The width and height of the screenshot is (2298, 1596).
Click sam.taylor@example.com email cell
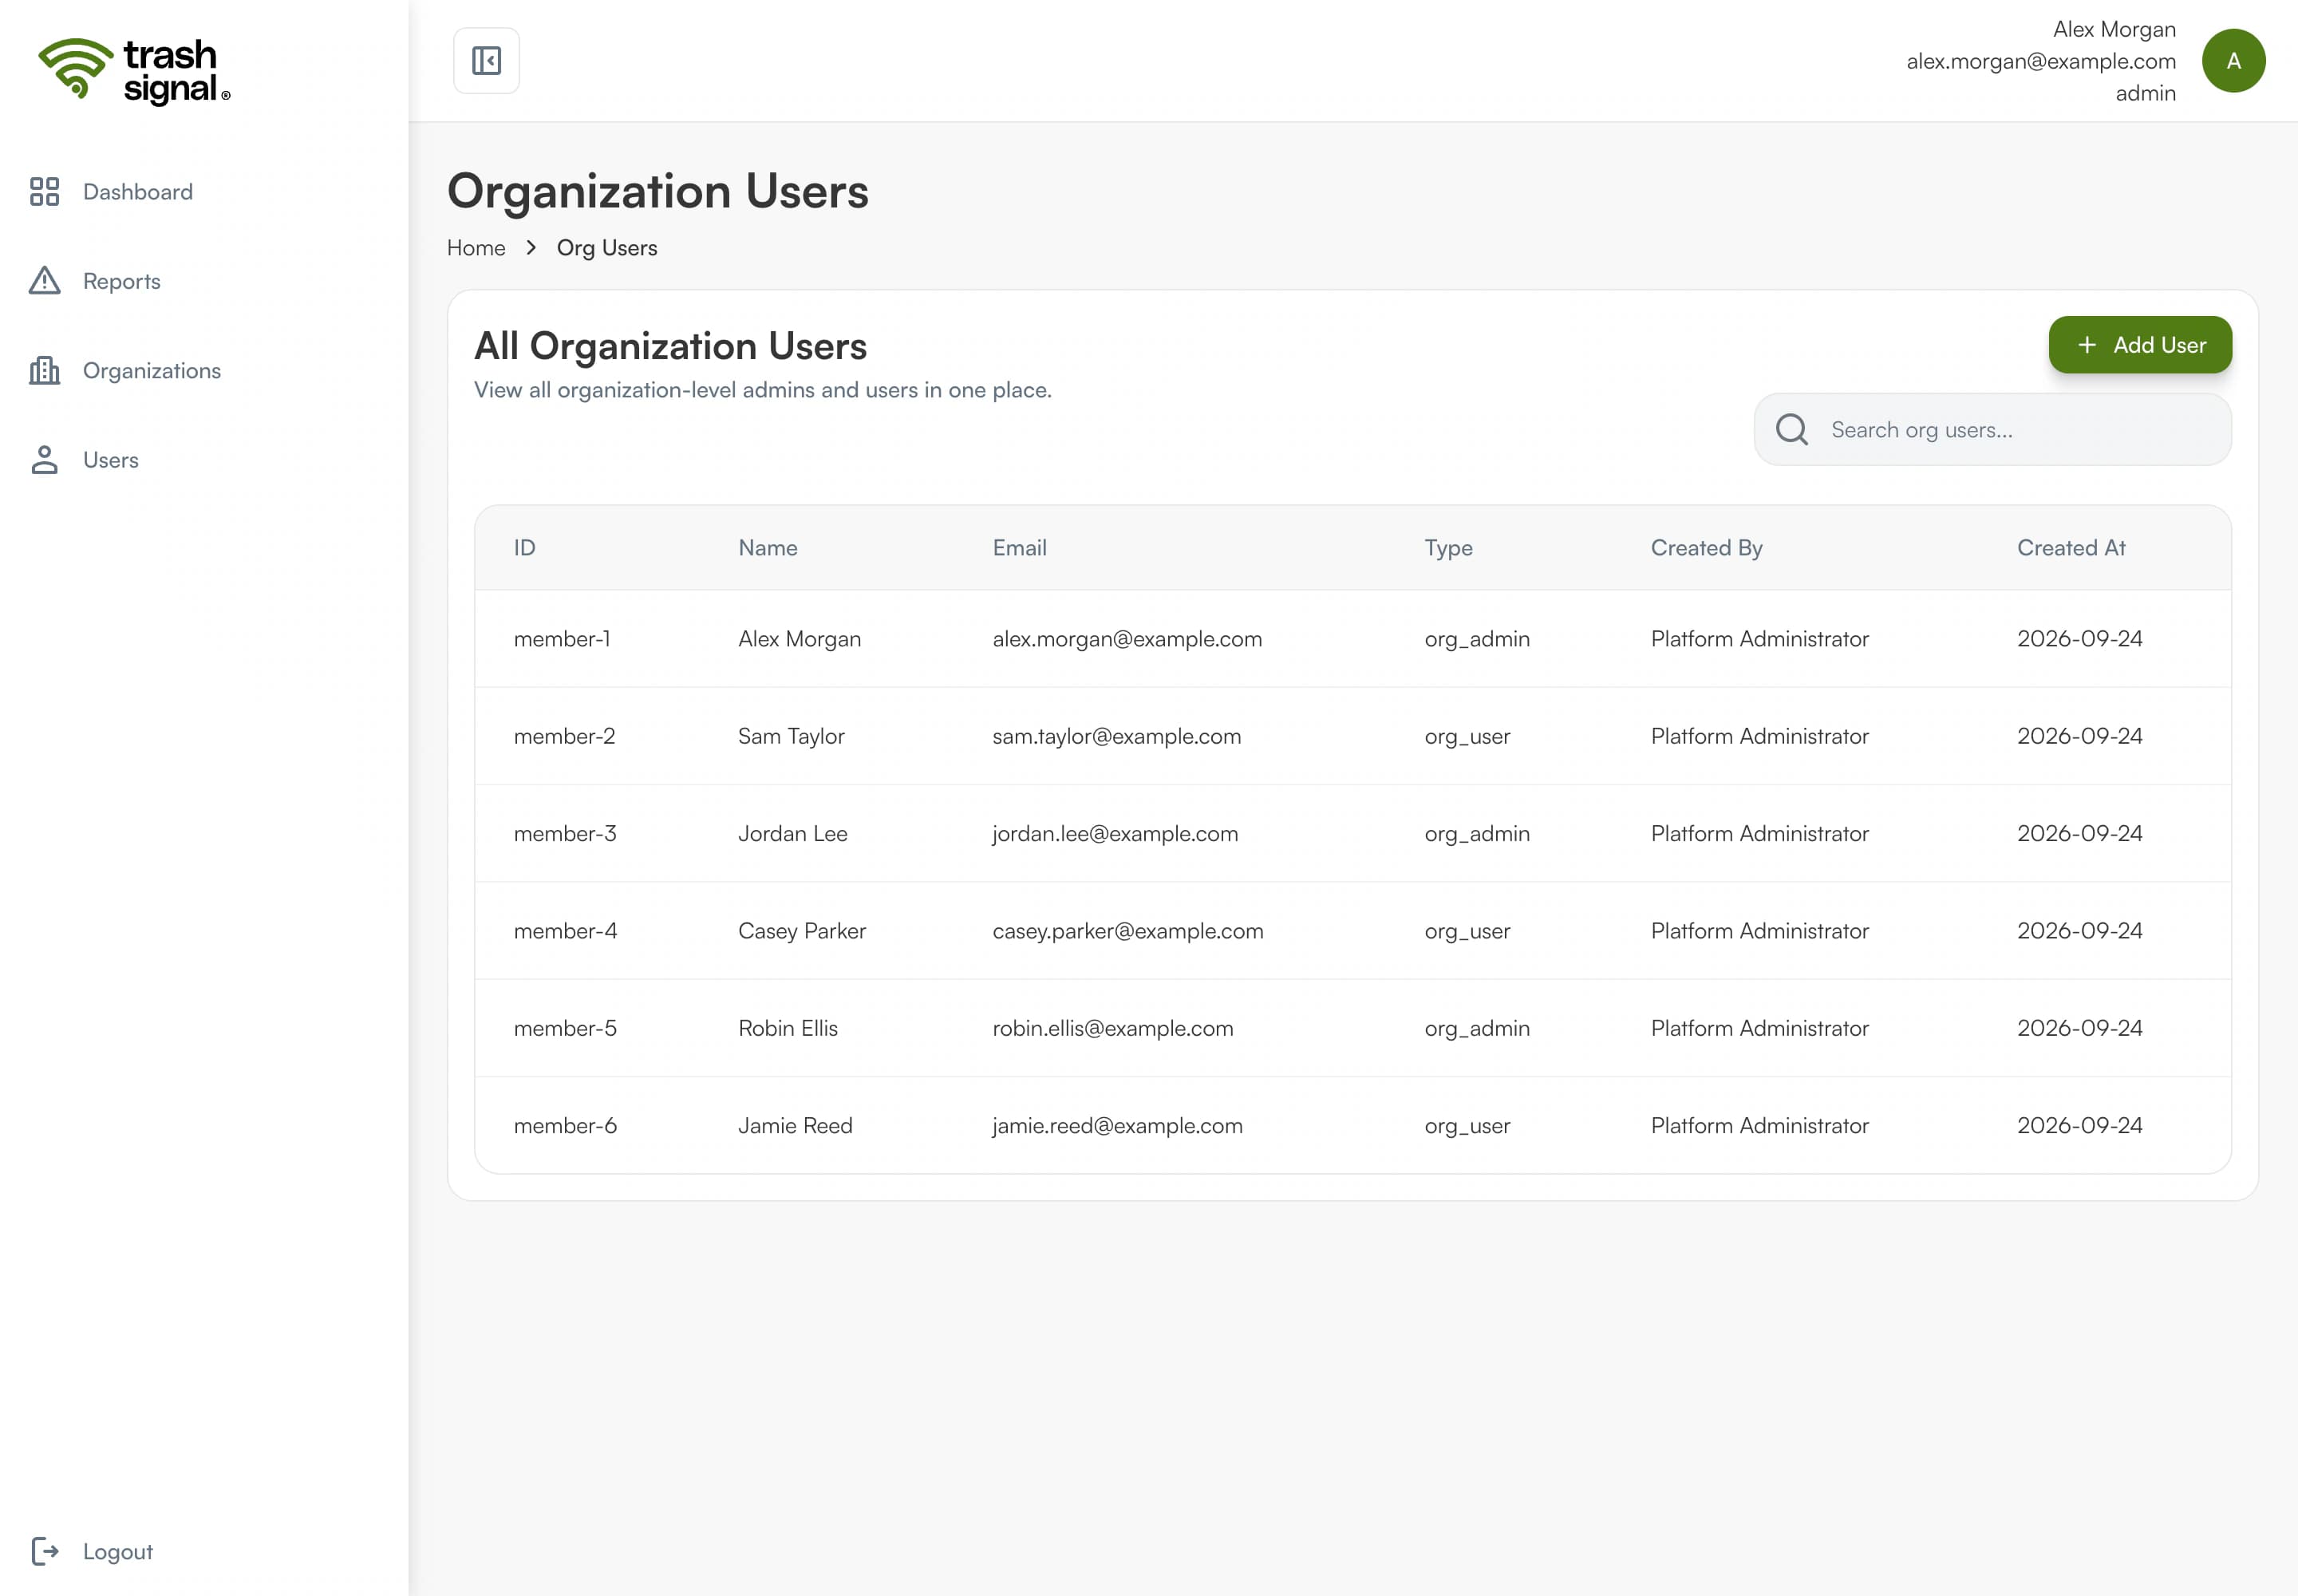(x=1116, y=736)
